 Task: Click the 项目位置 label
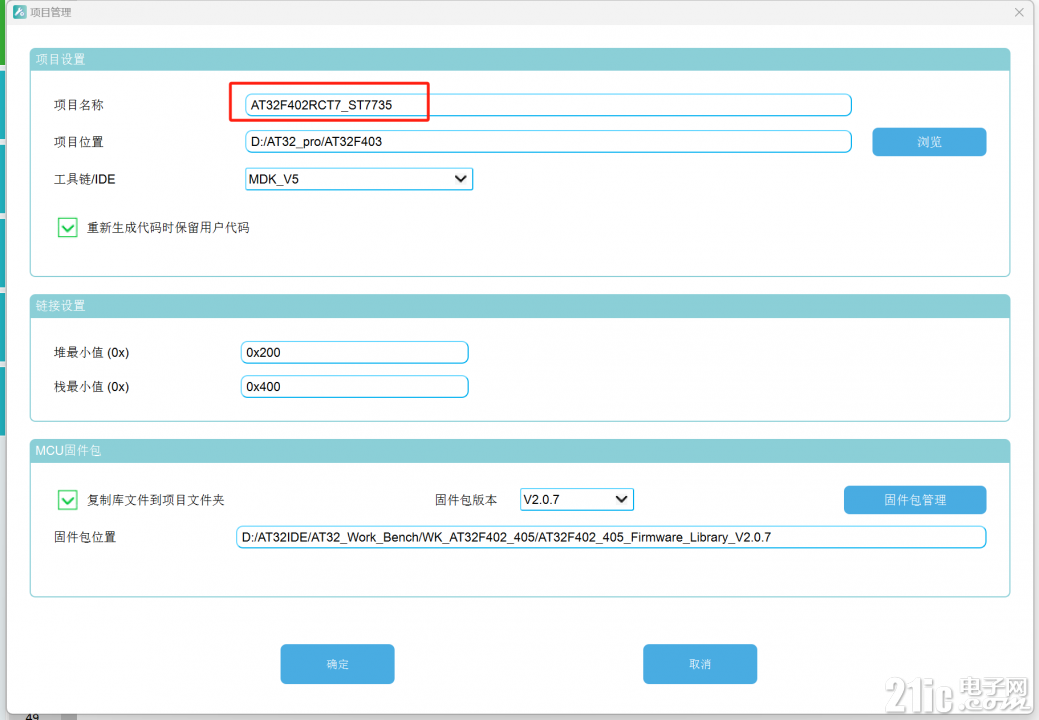78,142
